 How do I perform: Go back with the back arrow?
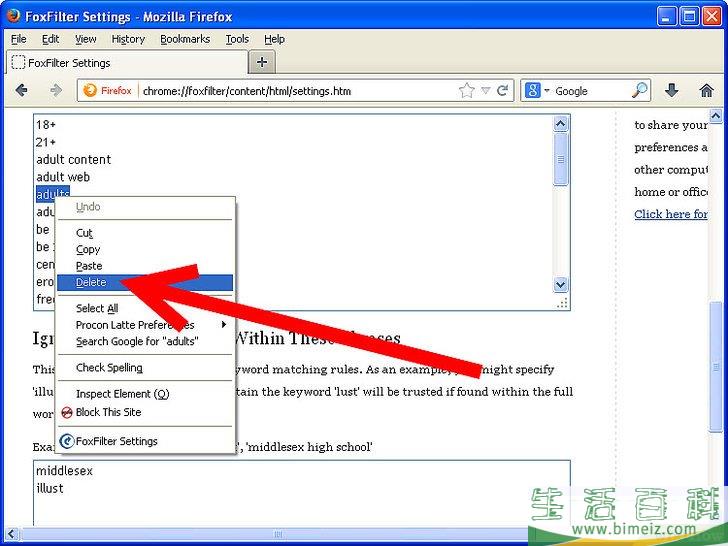21,90
